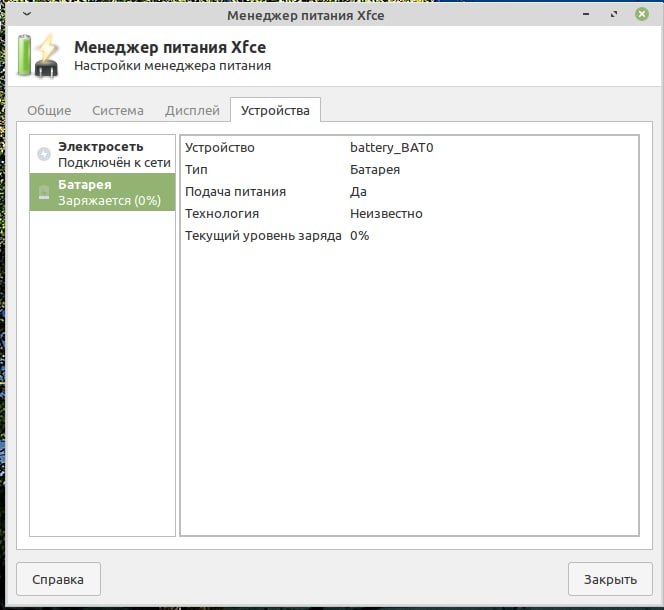Screen dimensions: 664x610
Task: Click the Батарея battery icon in list
Action: point(44,192)
